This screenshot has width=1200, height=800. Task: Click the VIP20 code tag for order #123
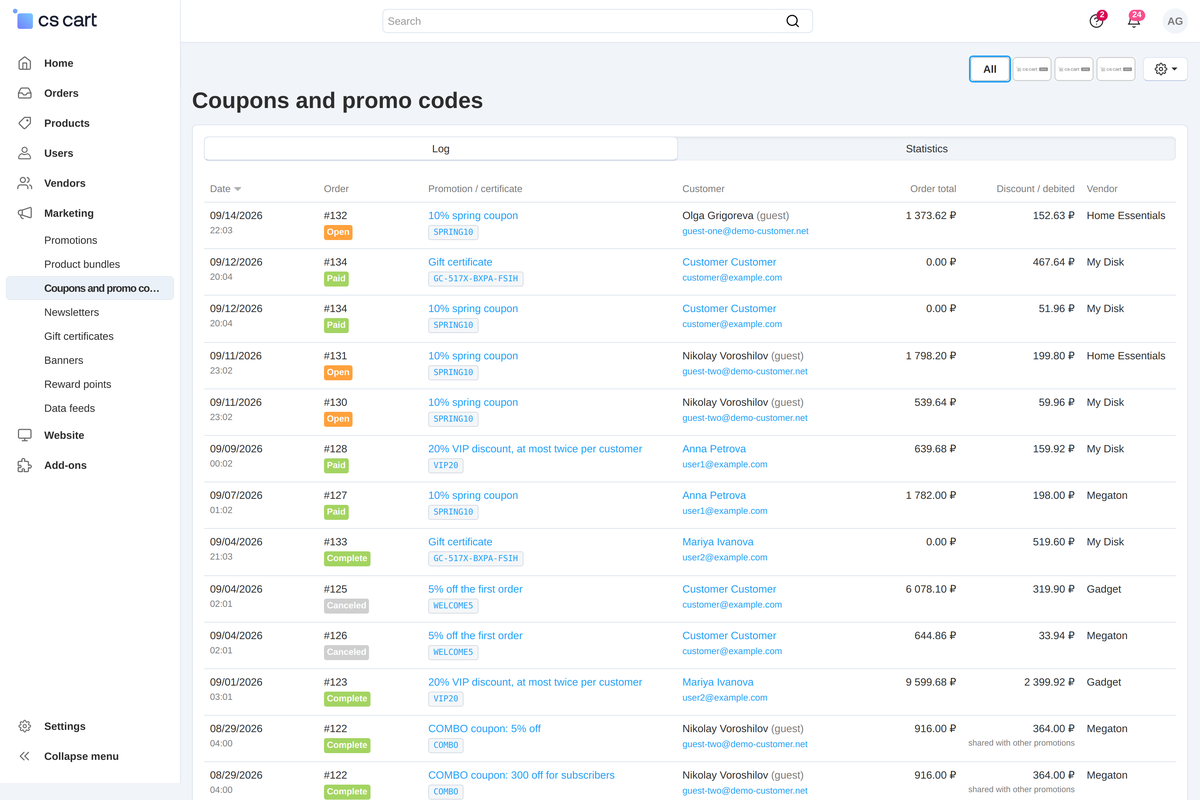pyautogui.click(x=446, y=699)
